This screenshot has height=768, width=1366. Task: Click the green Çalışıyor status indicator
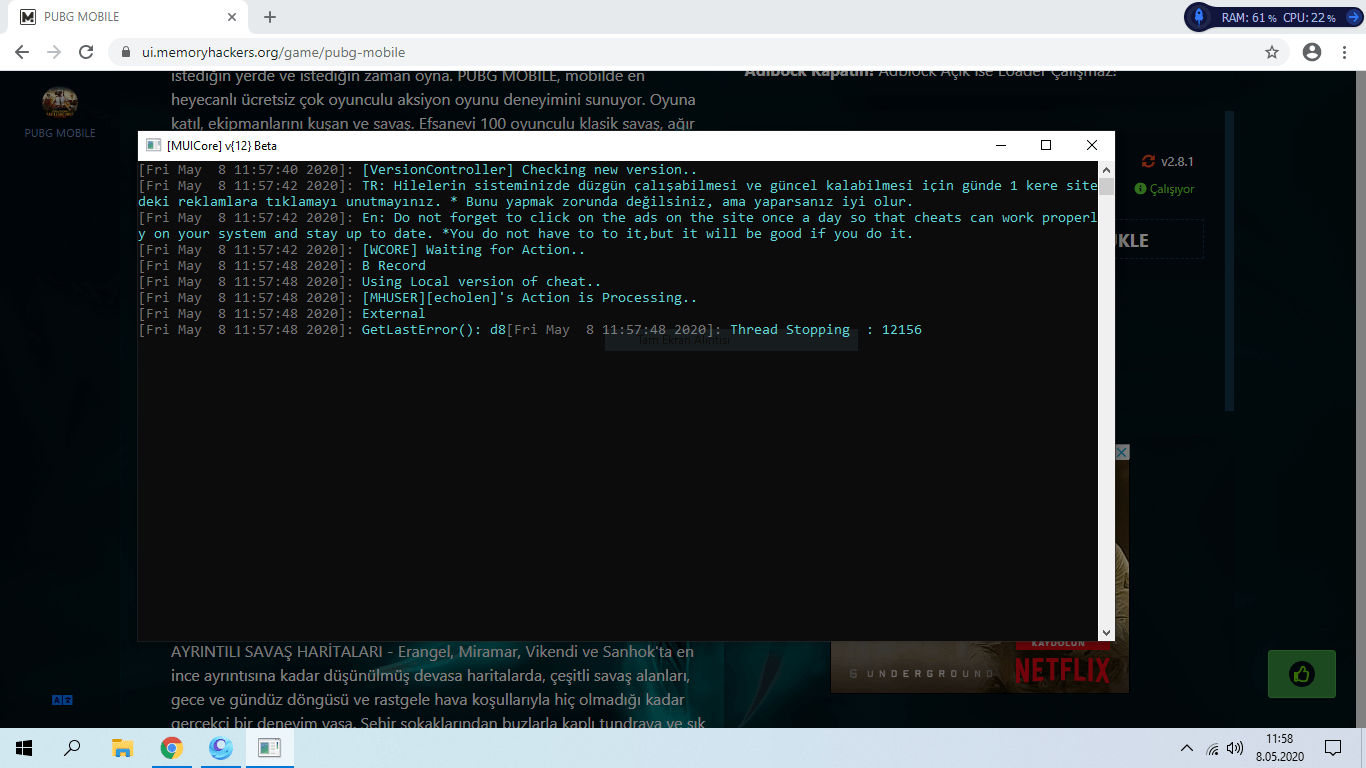(1164, 189)
